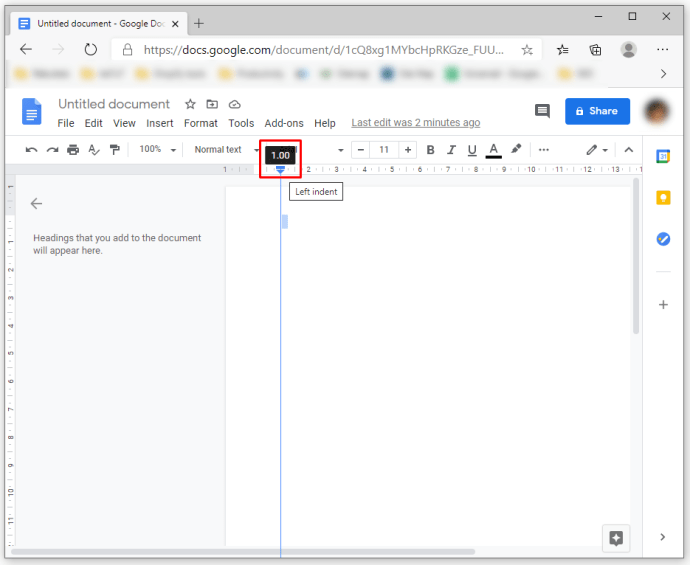Open the zoom 100% dropdown
The image size is (690, 565).
point(158,150)
